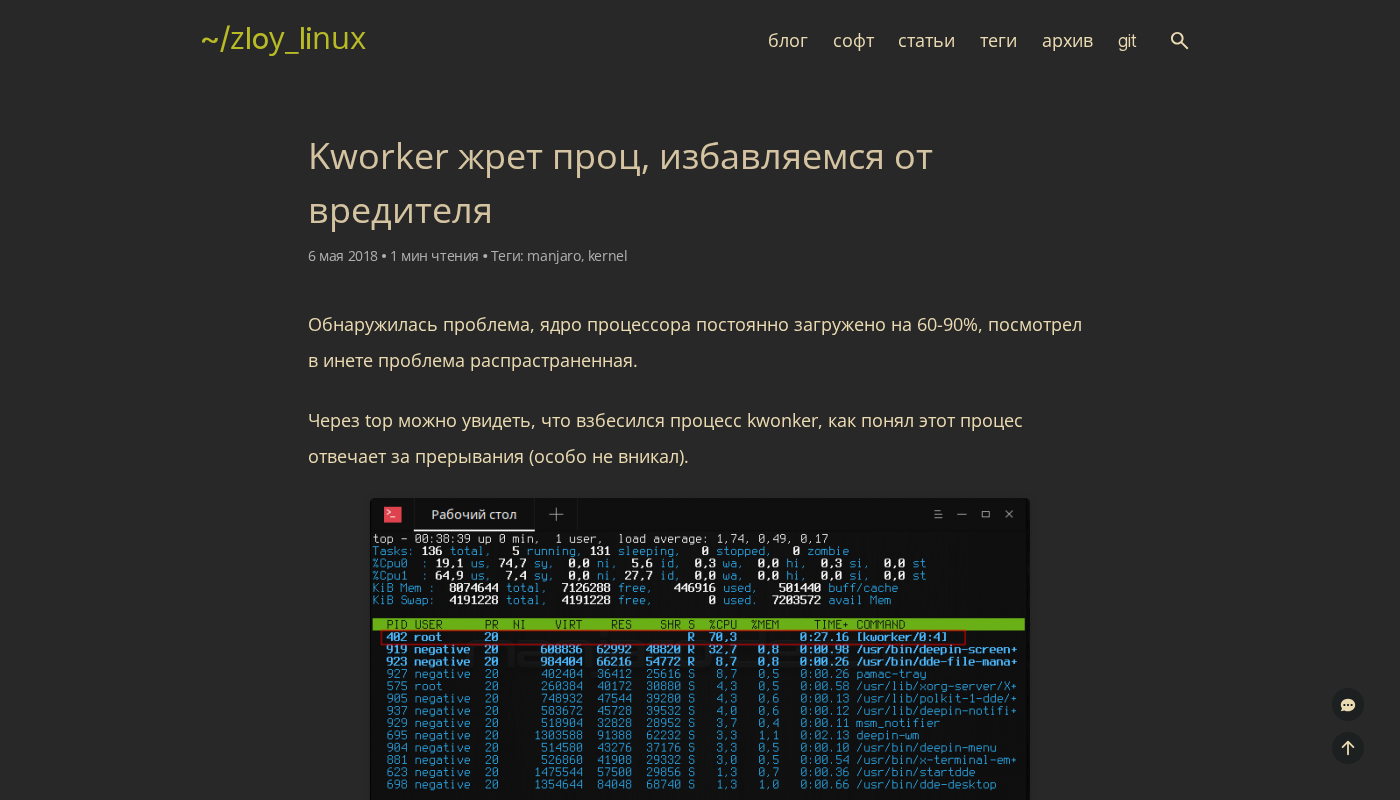This screenshot has height=800, width=1400.
Task: Navigate to статьи in the header
Action: point(926,41)
